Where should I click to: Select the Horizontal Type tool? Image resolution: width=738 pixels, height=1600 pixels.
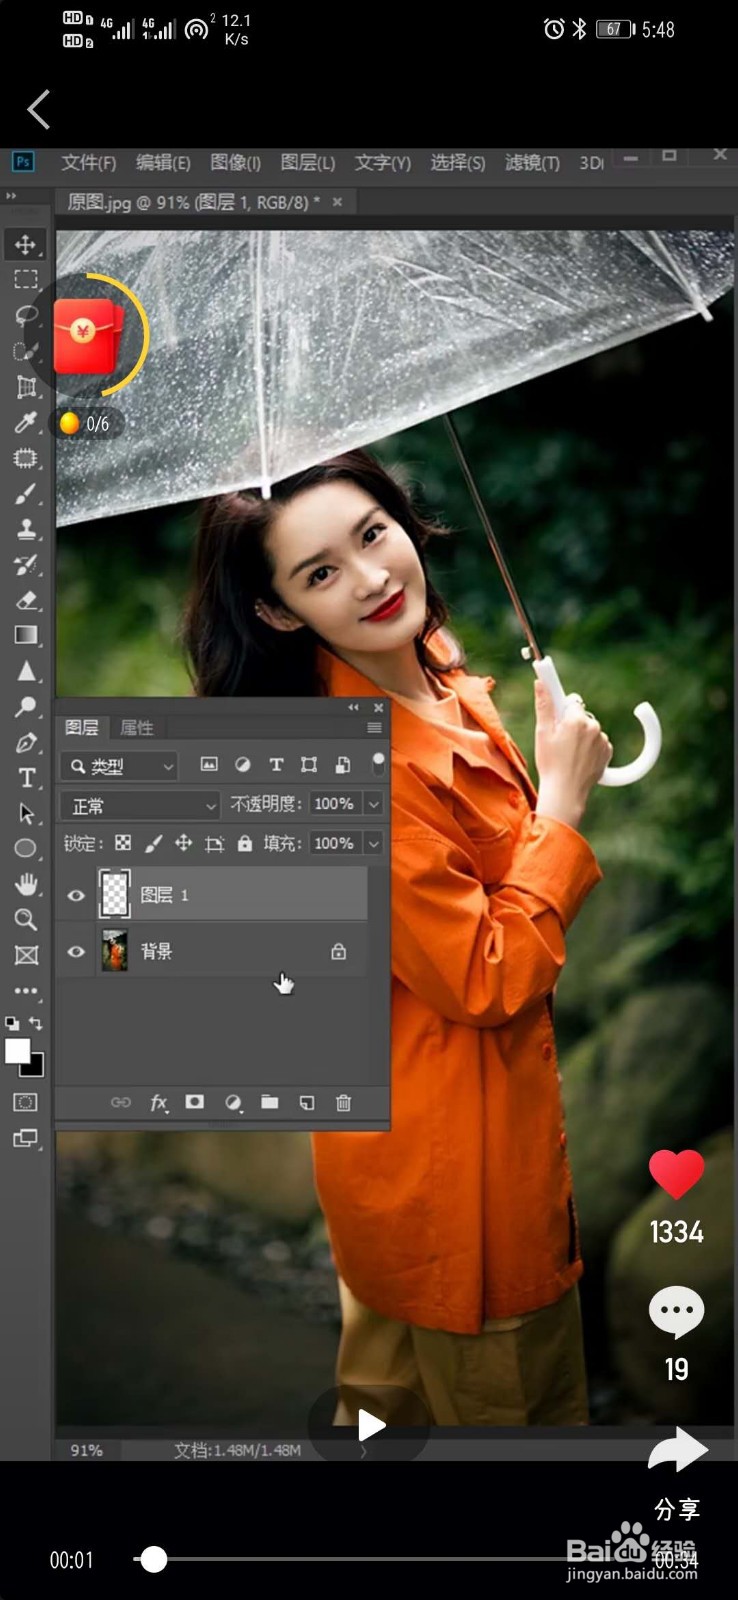coord(26,778)
